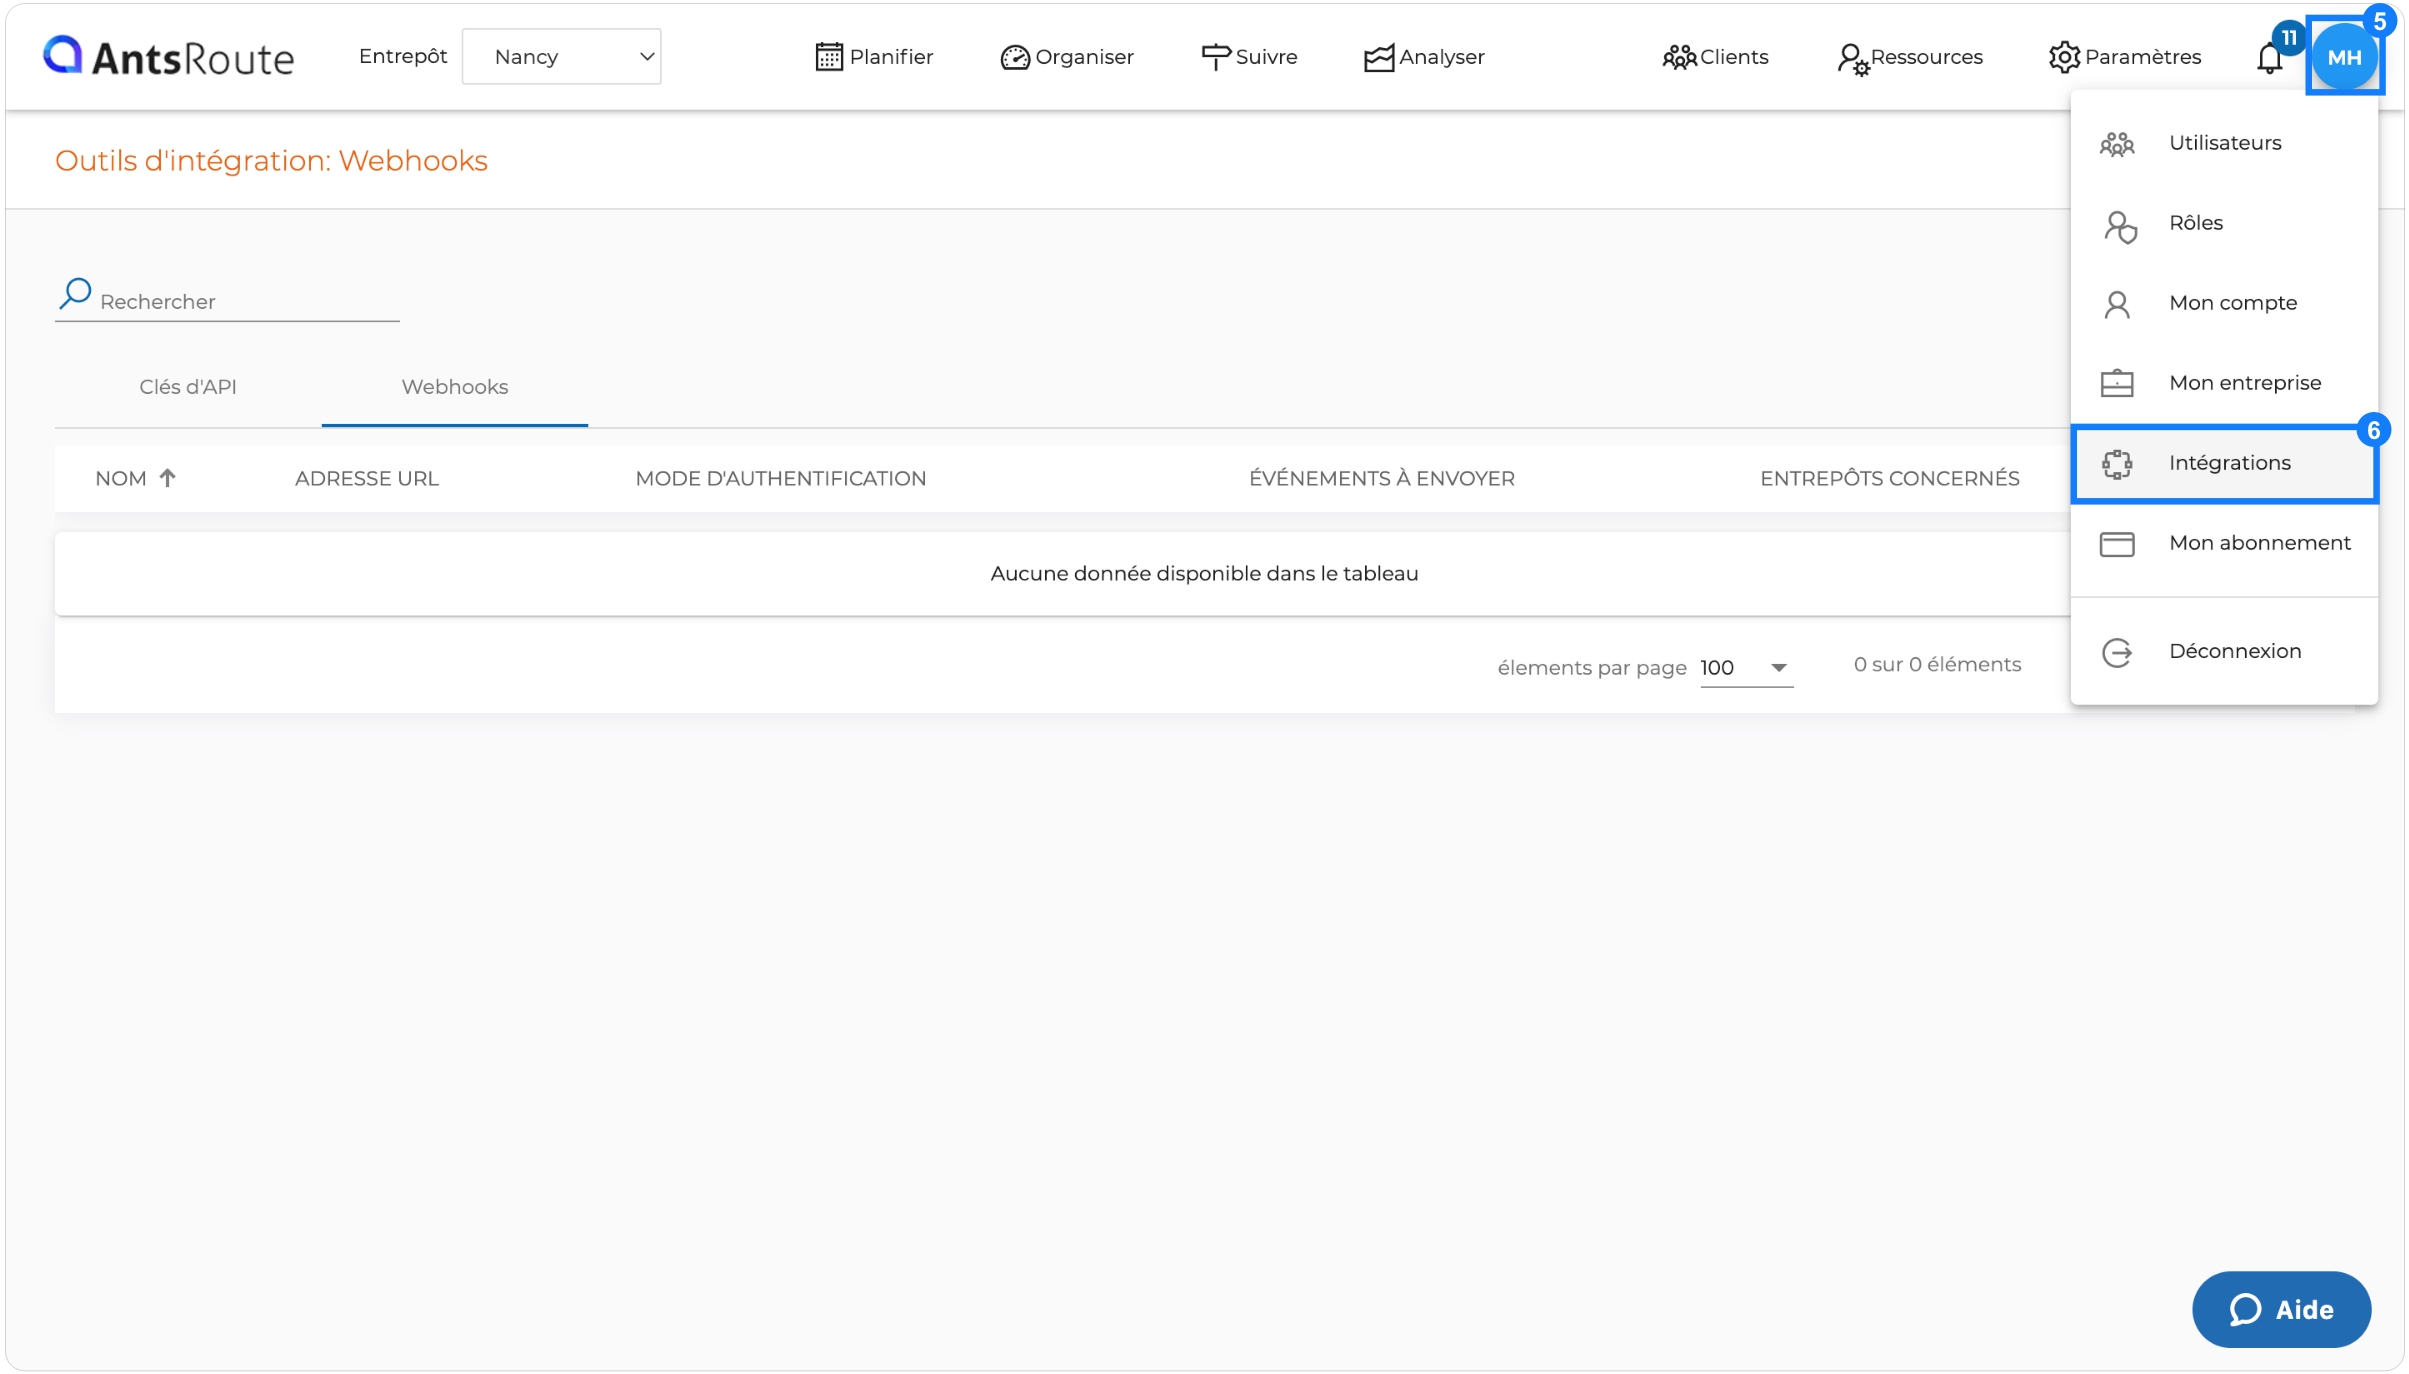2409x1374 pixels.
Task: Click the Rôles shield-person icon
Action: 2120,226
